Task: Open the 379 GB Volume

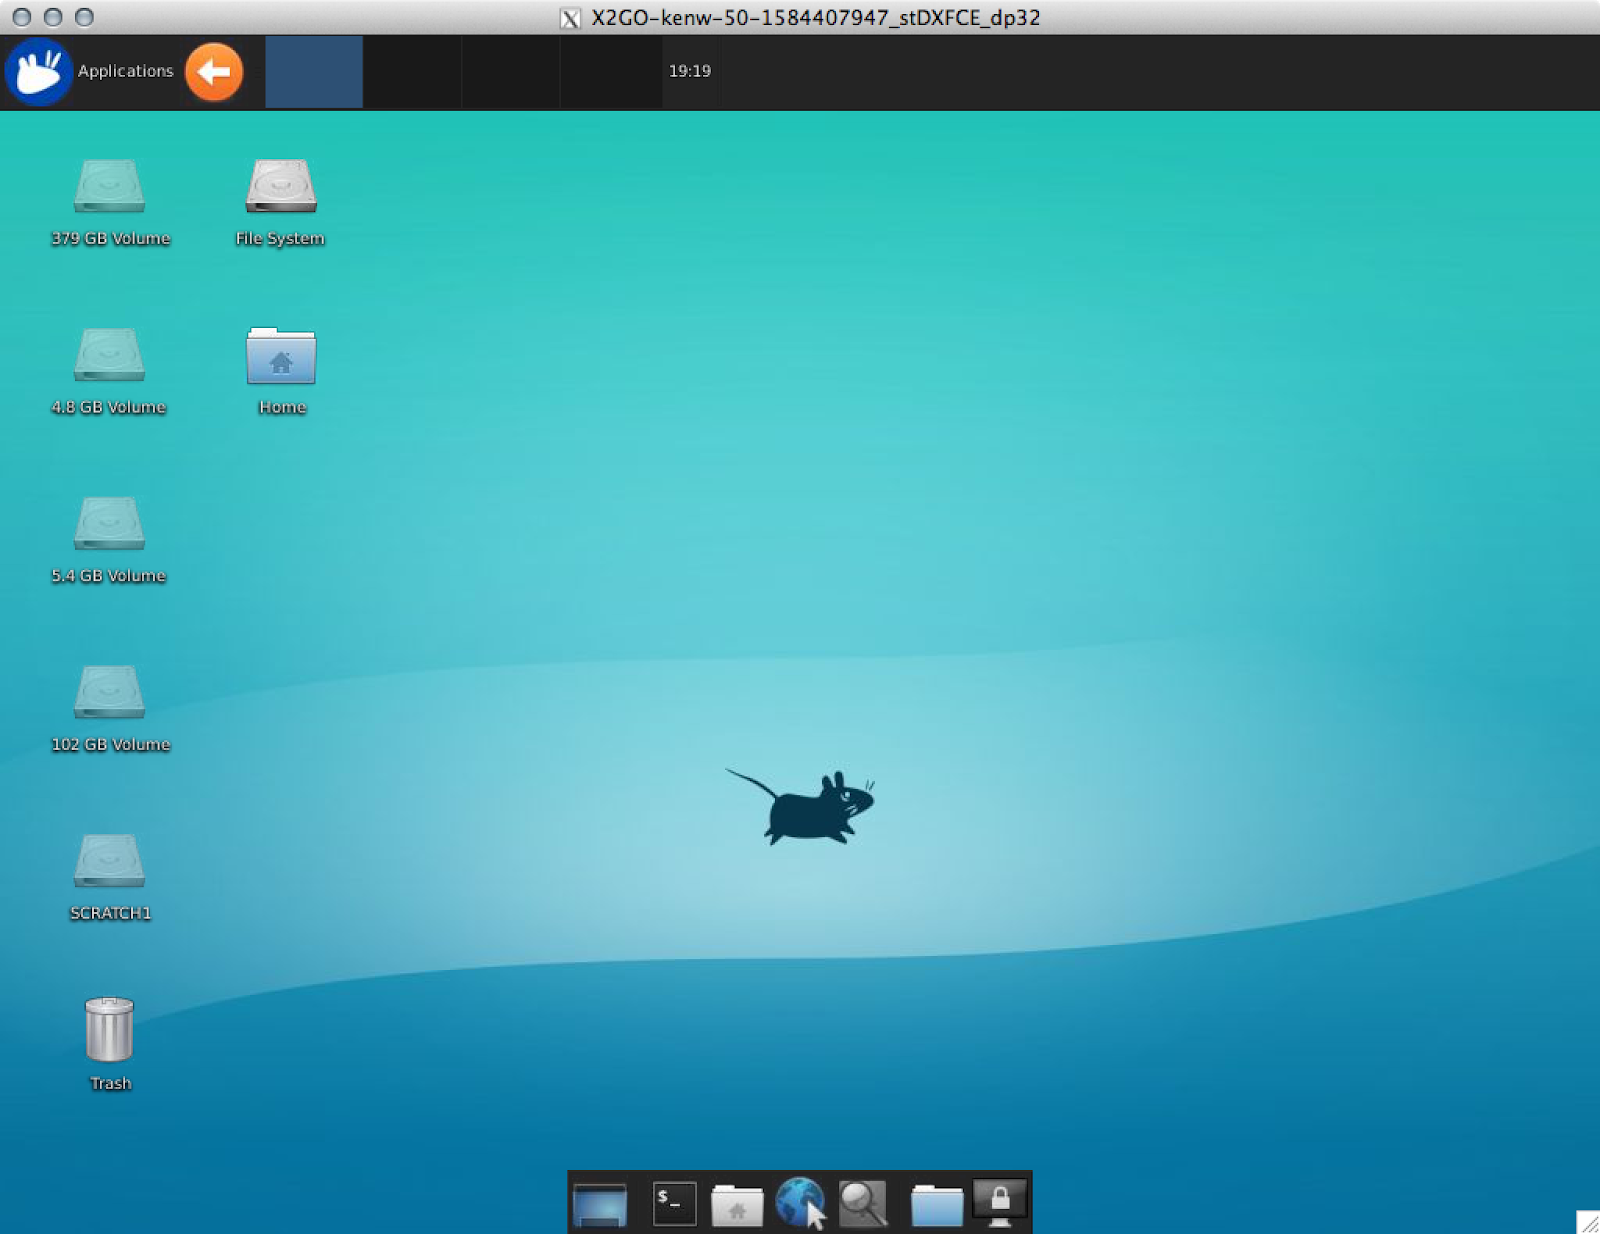Action: [110, 188]
